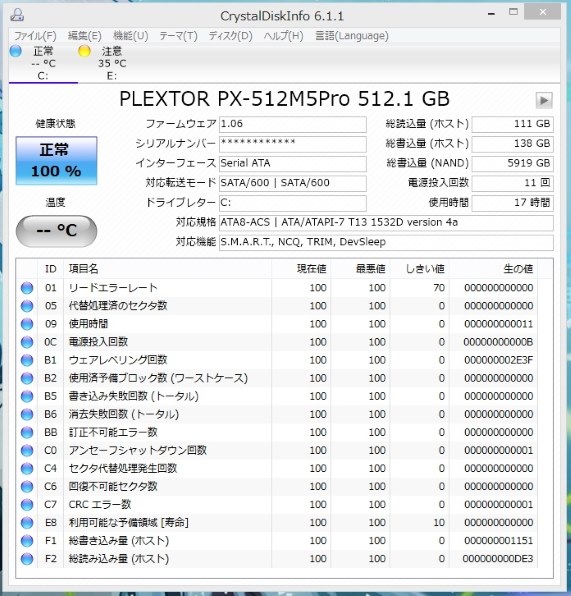Minimize the CrystalDiskInfo window
The width and height of the screenshot is (571, 596).
click(x=492, y=14)
